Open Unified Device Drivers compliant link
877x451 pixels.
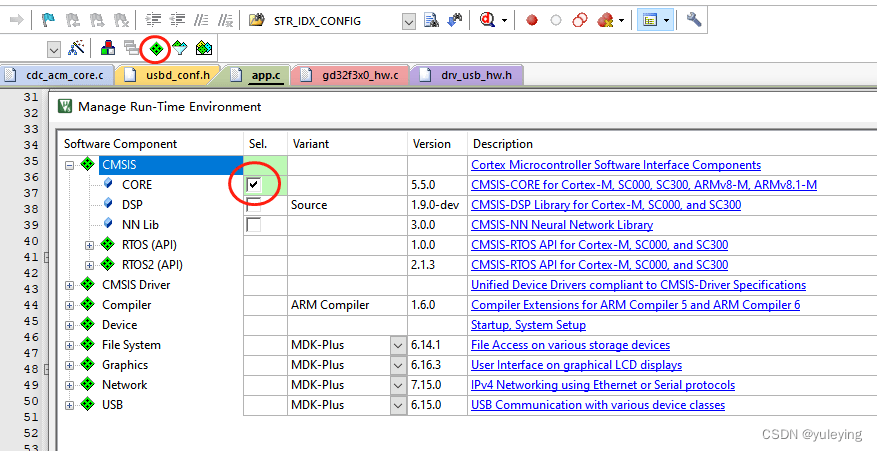[x=638, y=285]
